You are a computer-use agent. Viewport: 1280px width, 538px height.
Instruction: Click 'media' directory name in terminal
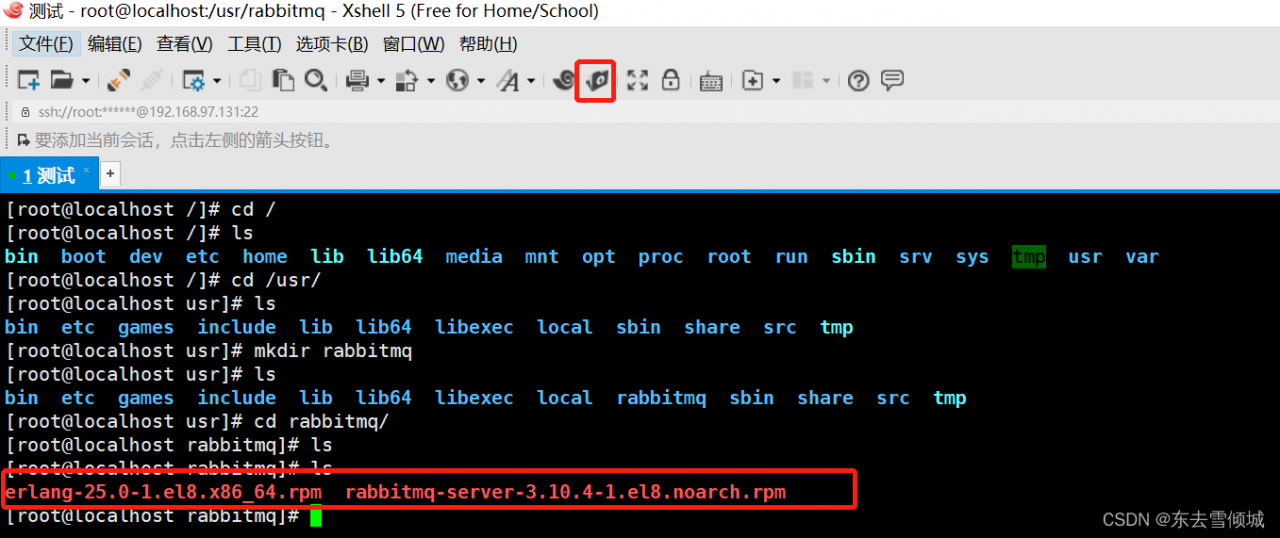coord(474,256)
